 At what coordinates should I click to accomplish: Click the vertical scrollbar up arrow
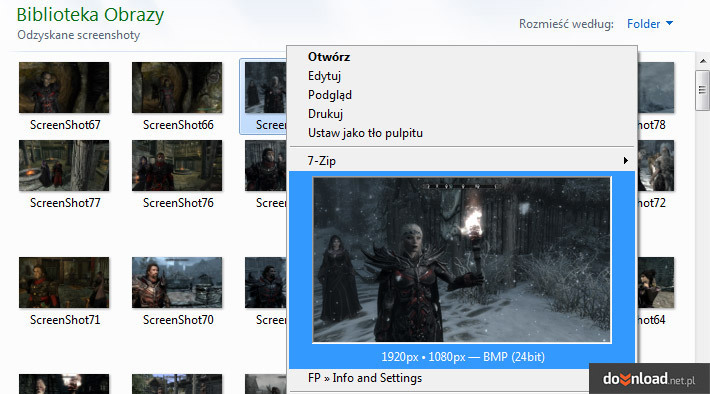coord(703,61)
